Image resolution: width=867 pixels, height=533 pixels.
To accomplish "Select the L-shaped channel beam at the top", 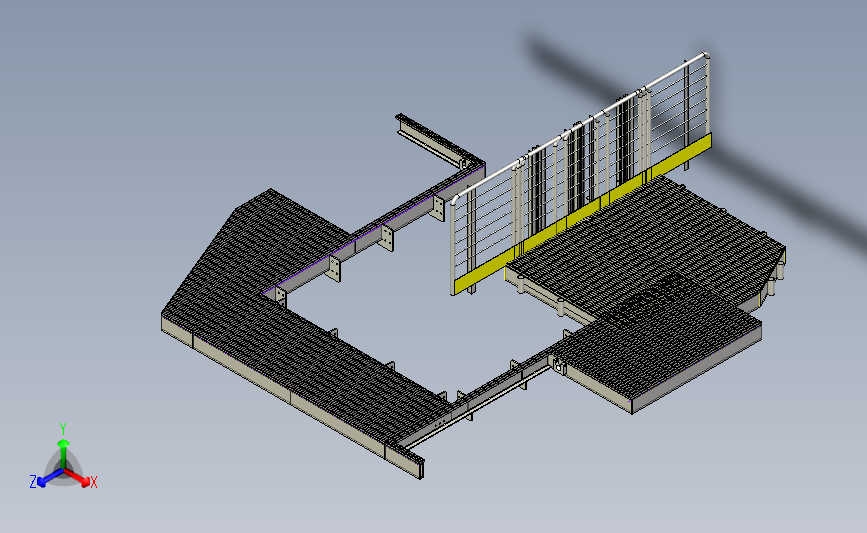I will 437,142.
